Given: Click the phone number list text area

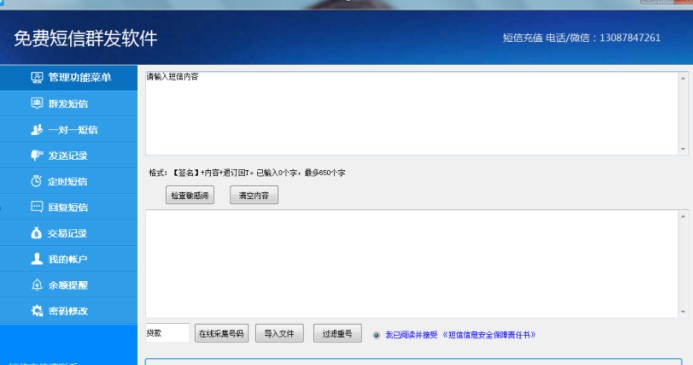Looking at the screenshot, I should [x=412, y=263].
